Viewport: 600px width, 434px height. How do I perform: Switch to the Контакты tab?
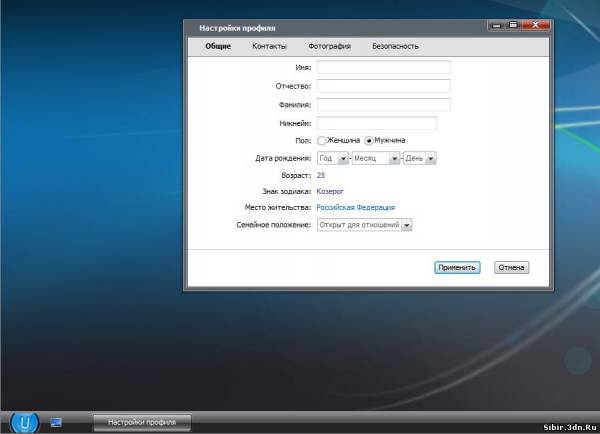tap(269, 46)
